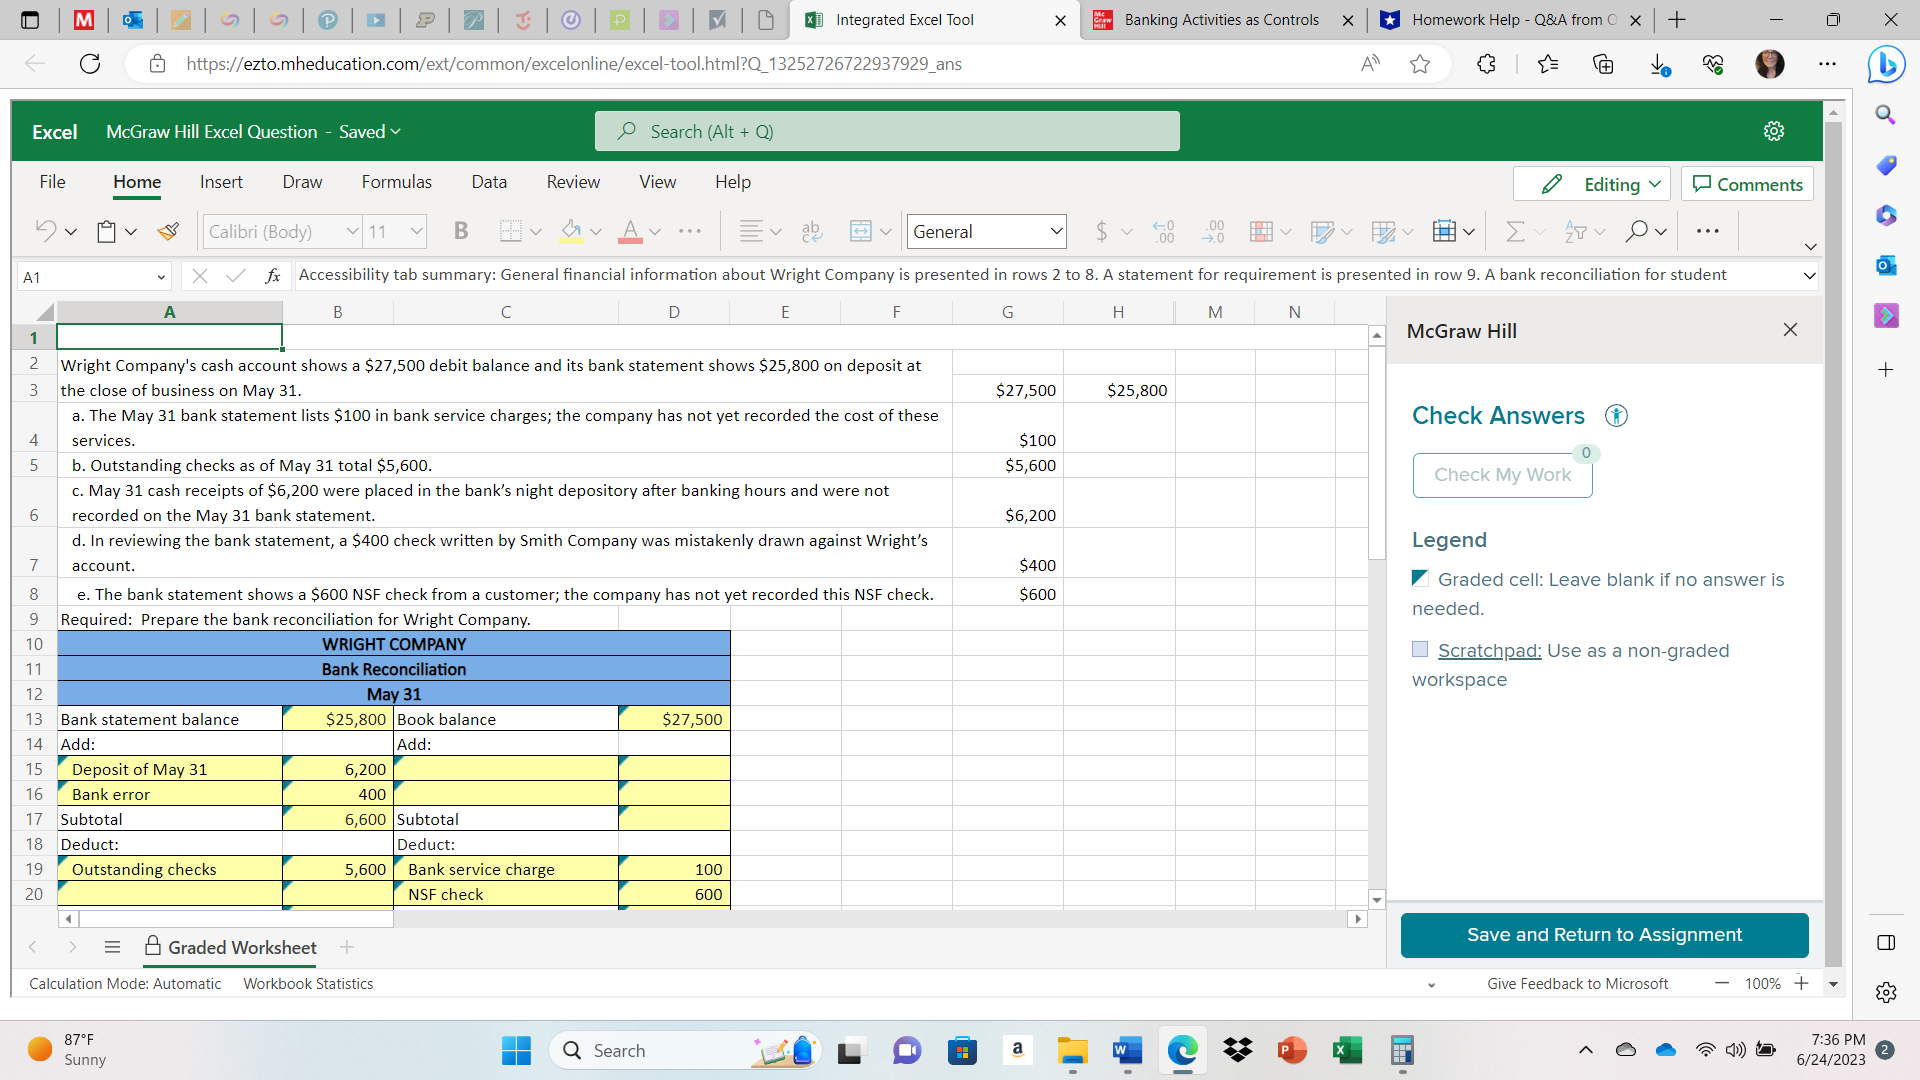Click Save and Return to Assignment
The width and height of the screenshot is (1920, 1080).
click(x=1604, y=935)
